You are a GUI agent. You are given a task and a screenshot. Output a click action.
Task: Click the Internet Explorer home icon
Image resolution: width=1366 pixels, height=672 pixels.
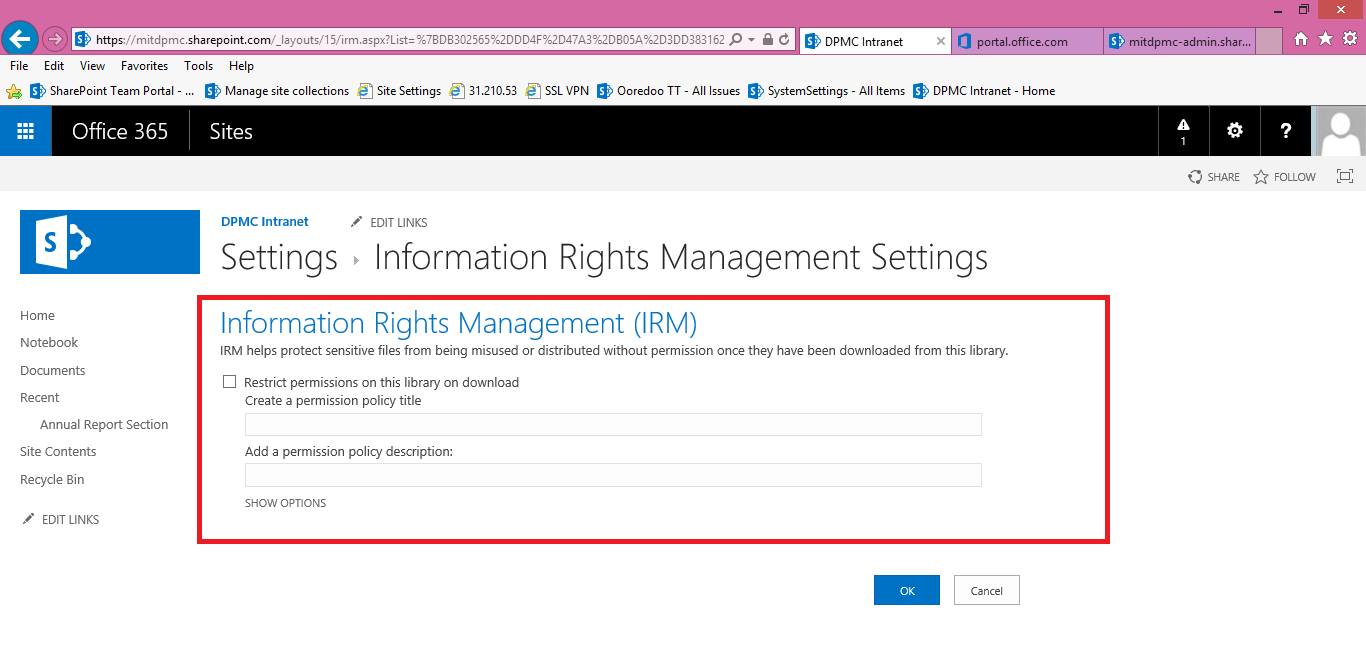[x=1303, y=38]
